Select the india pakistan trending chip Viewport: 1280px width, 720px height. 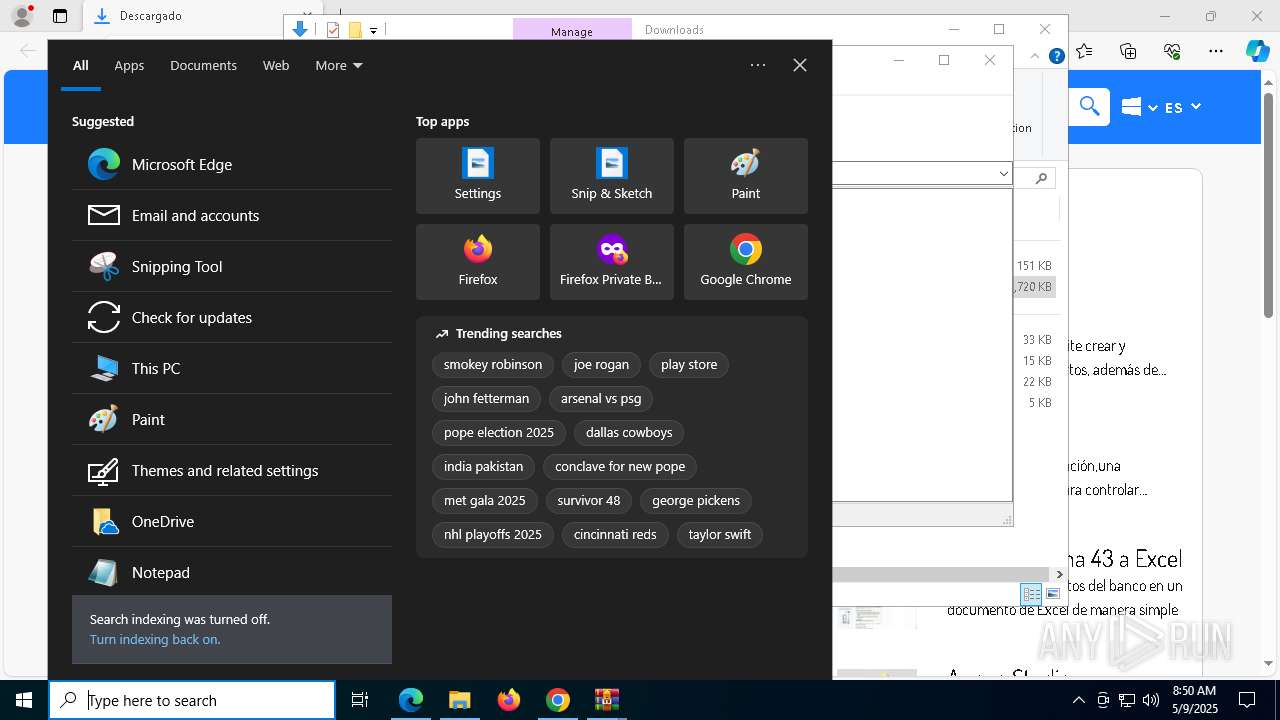click(484, 466)
